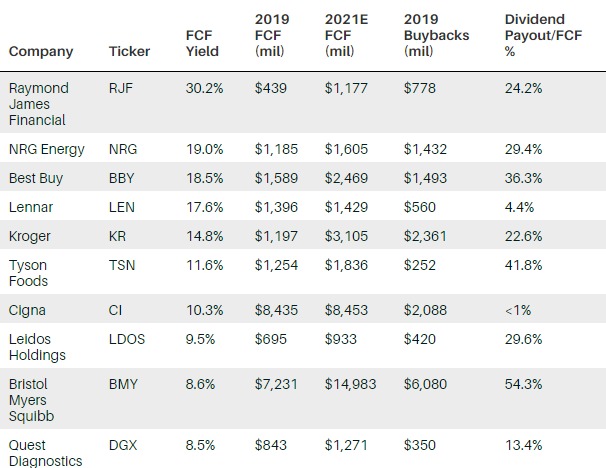The width and height of the screenshot is (606, 468).
Task: Click the $1,271 2021E FCF value
Action: click(346, 445)
